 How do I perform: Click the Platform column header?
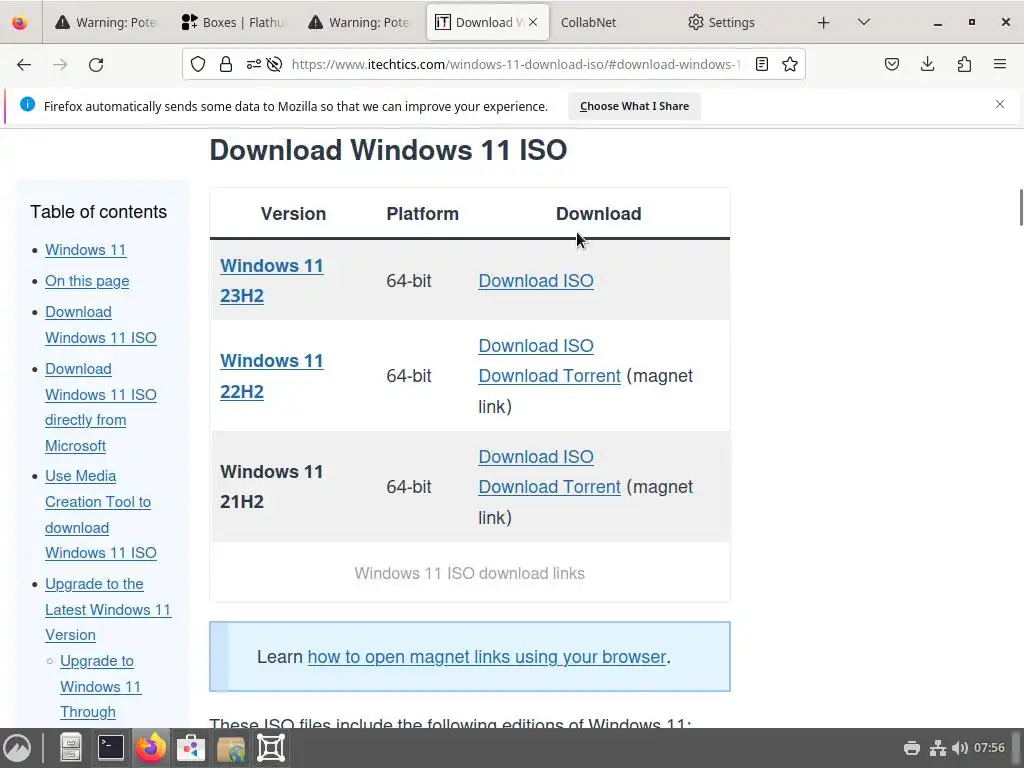(423, 214)
